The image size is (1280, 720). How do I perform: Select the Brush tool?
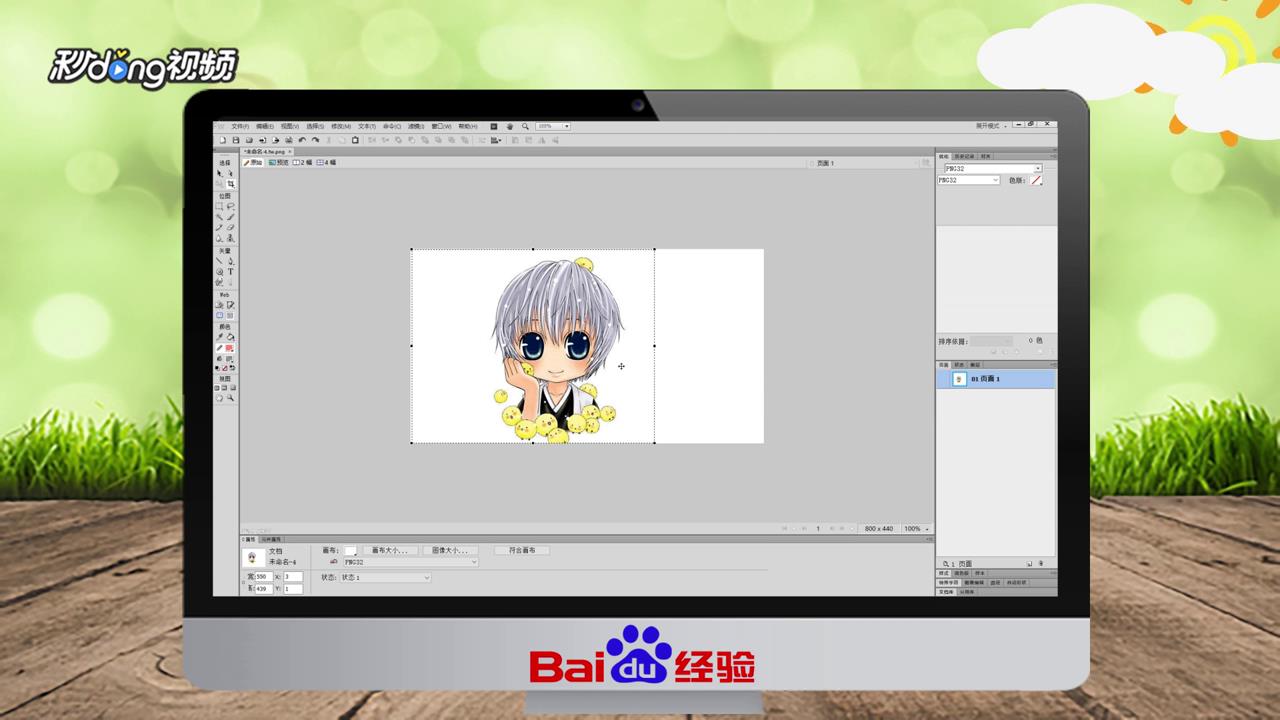point(230,217)
